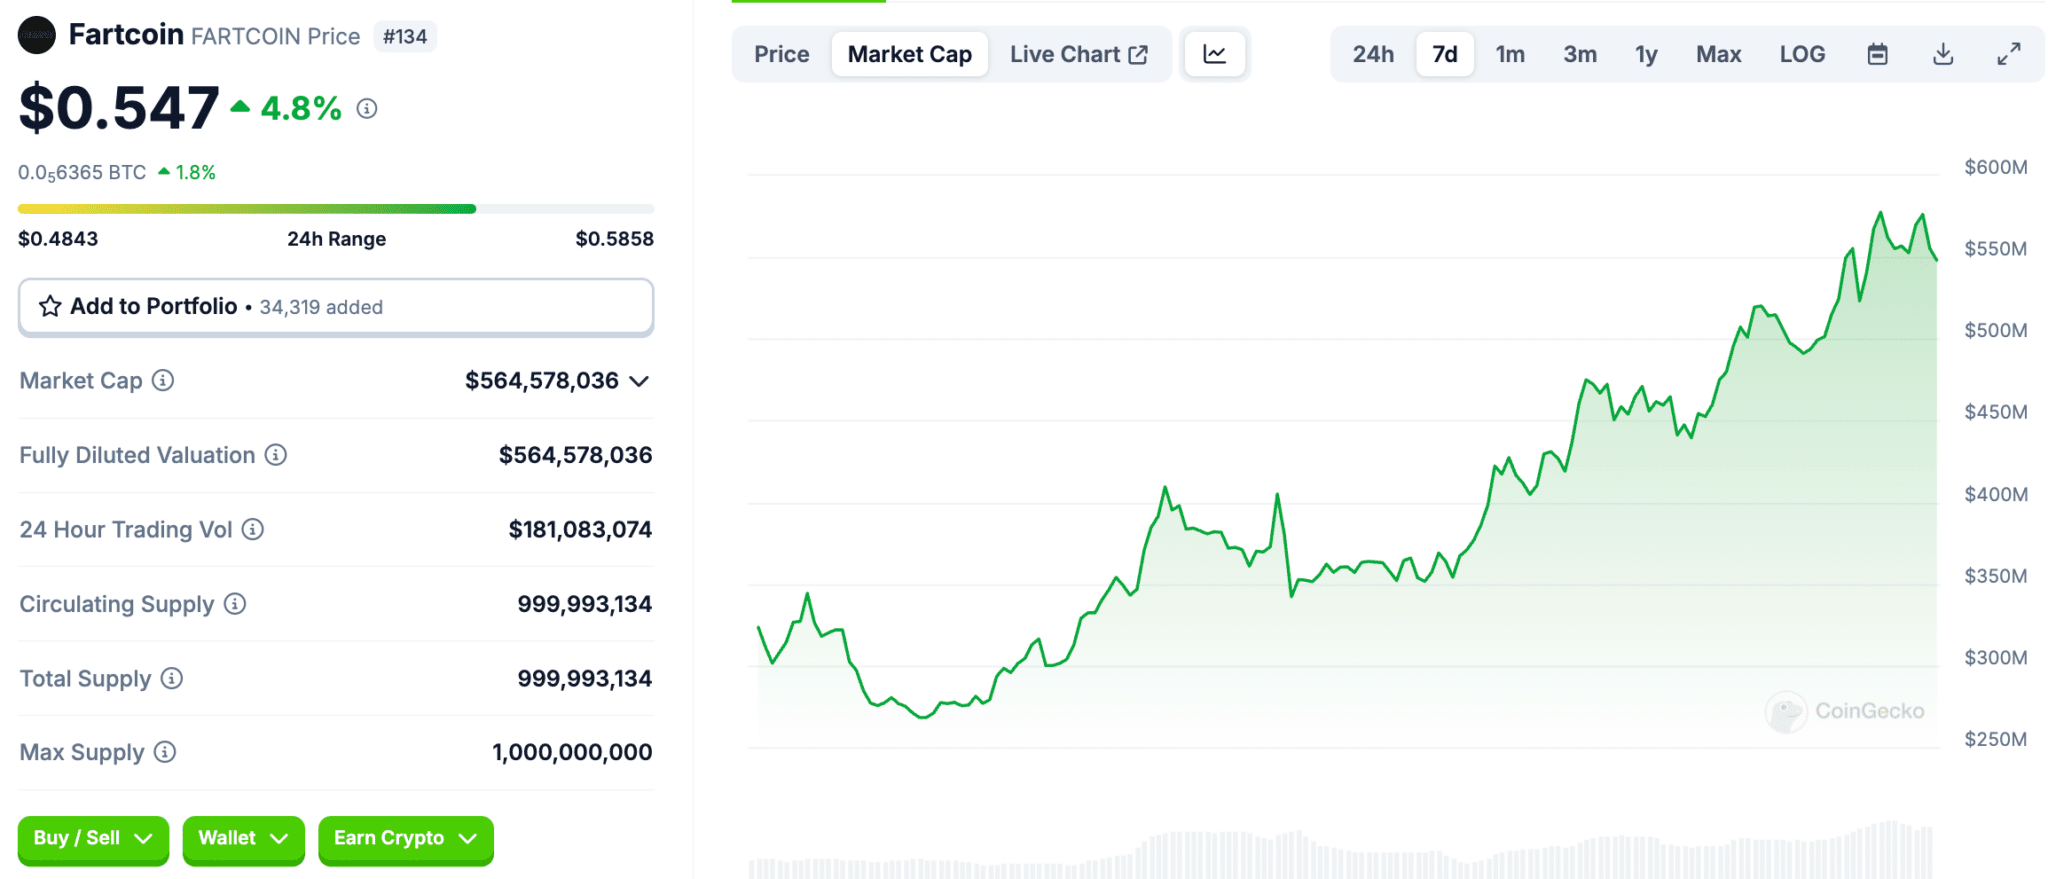
Task: Click the Fartcoin logo icon
Action: 37,35
